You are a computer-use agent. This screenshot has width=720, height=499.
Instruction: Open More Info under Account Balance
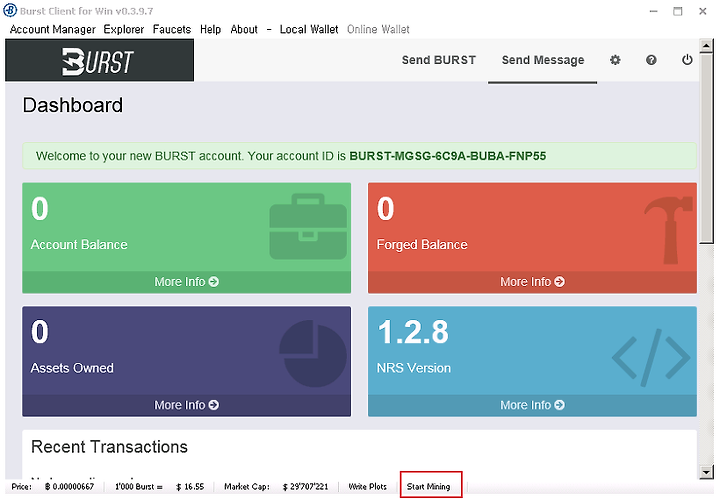[x=186, y=282]
